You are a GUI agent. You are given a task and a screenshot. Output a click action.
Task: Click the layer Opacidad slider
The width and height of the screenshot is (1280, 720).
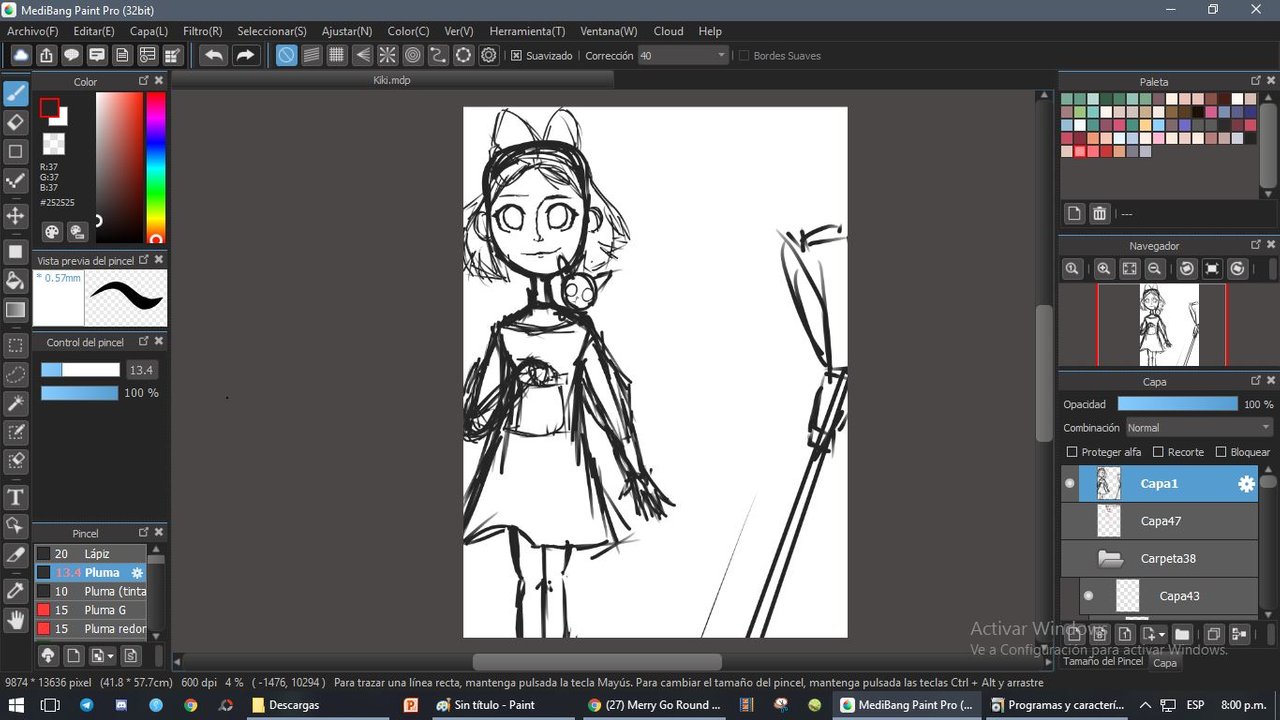(x=1177, y=404)
